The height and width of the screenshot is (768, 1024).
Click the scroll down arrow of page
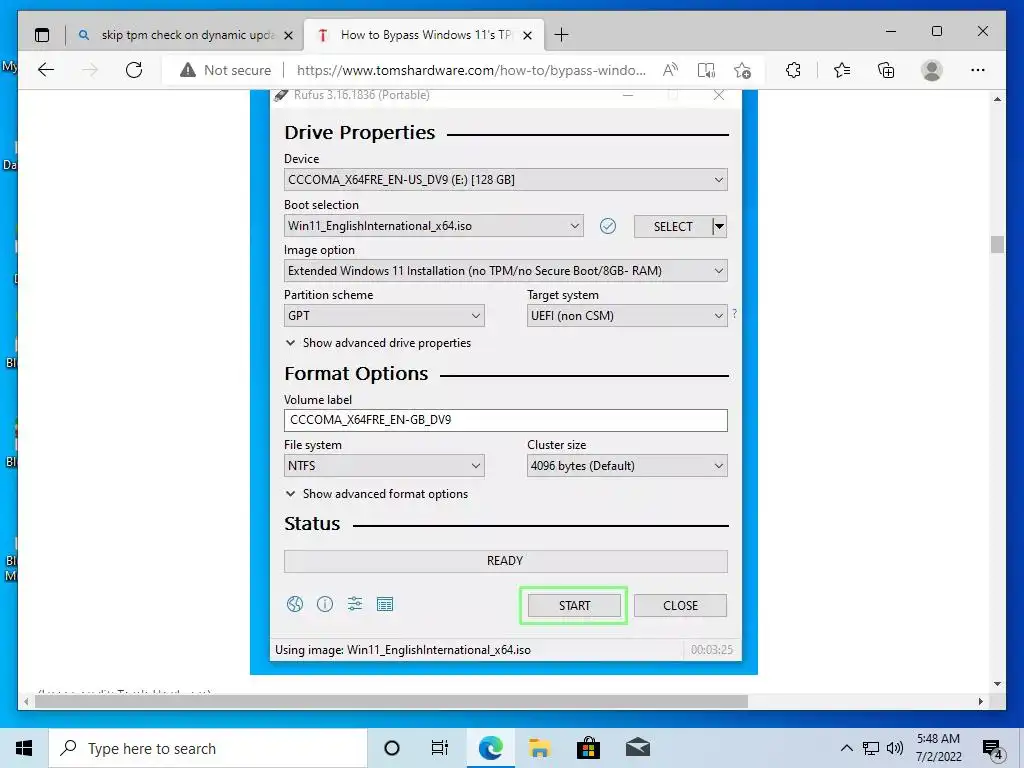[997, 684]
